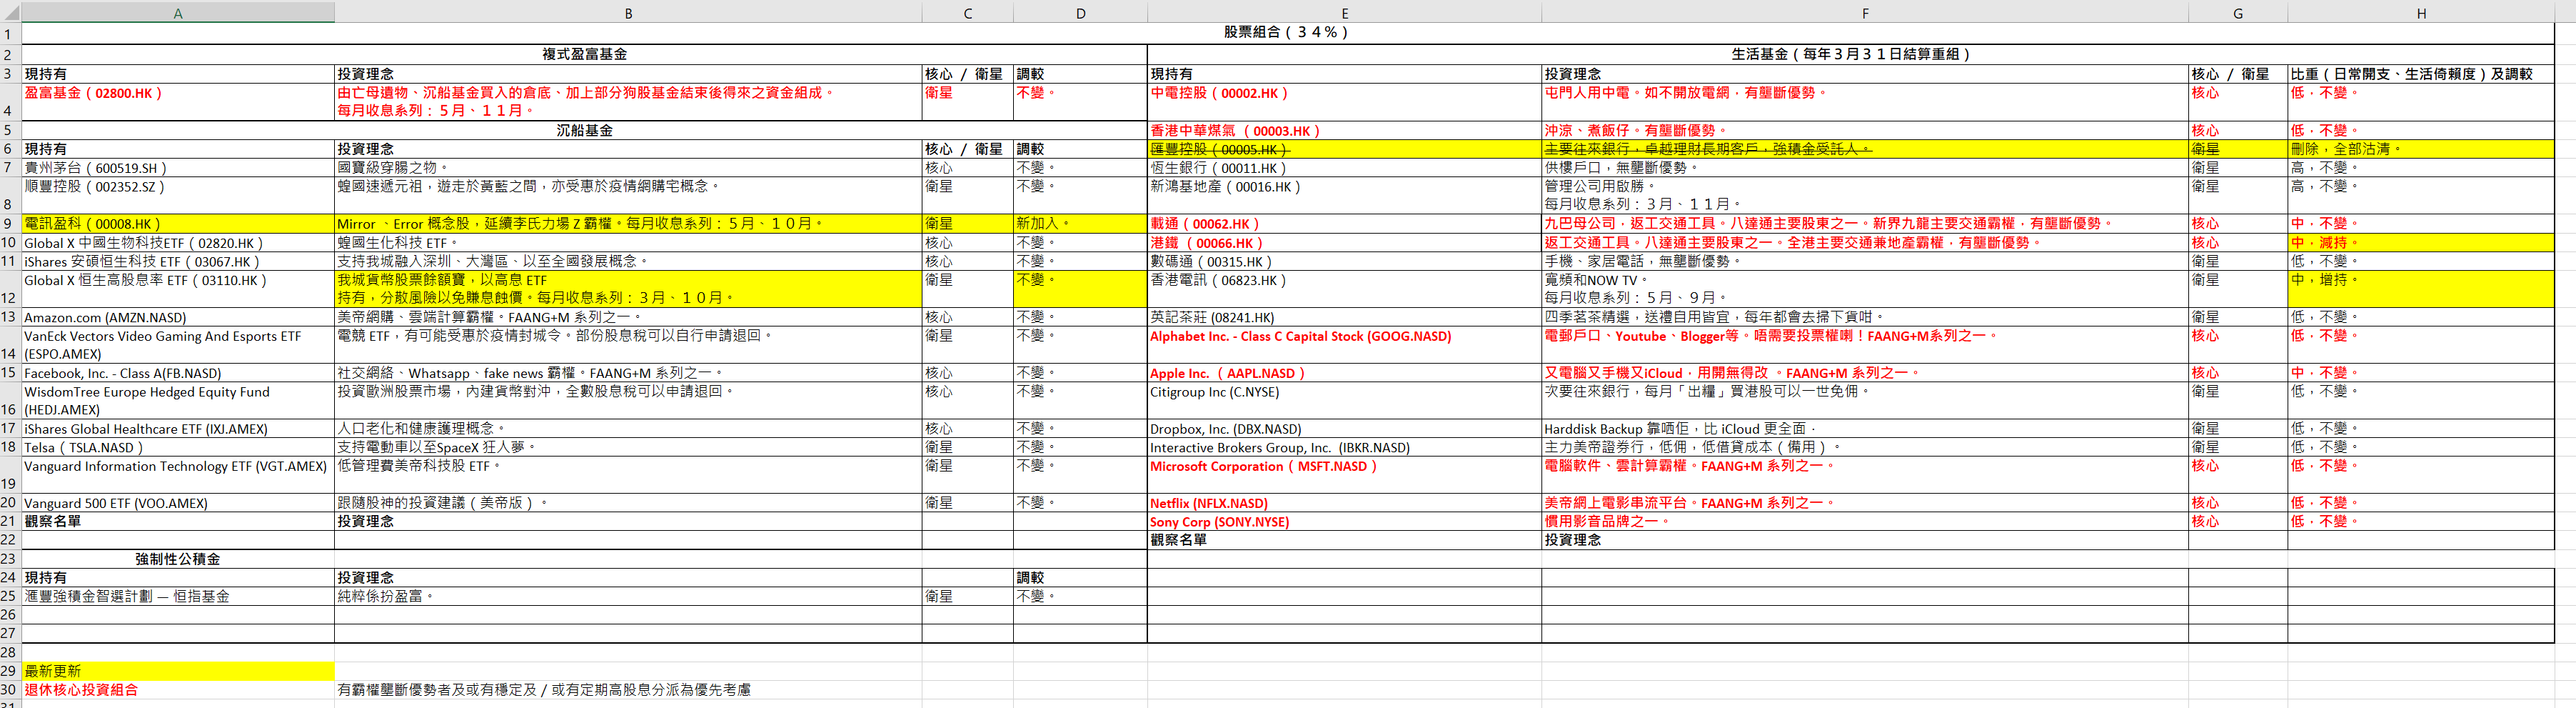The height and width of the screenshot is (708, 2576).
Task: Select the WisdomTree Europe Hedged Equity Fund cell
Action: pos(178,401)
